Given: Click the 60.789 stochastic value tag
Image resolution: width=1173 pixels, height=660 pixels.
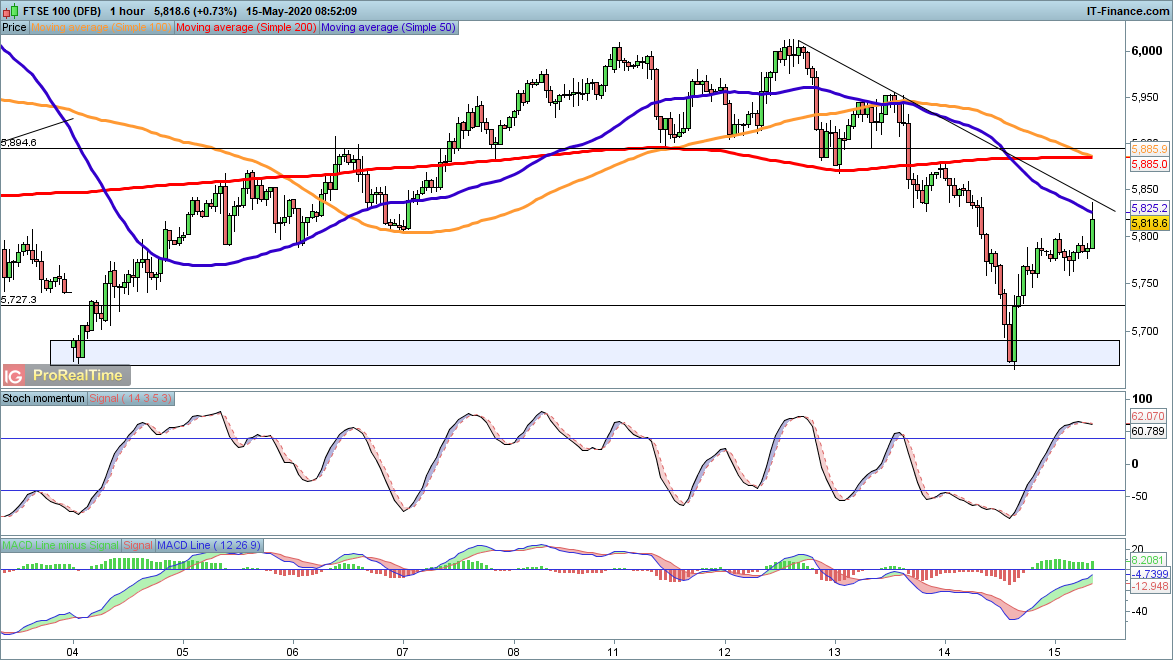Looking at the screenshot, I should [x=1148, y=431].
